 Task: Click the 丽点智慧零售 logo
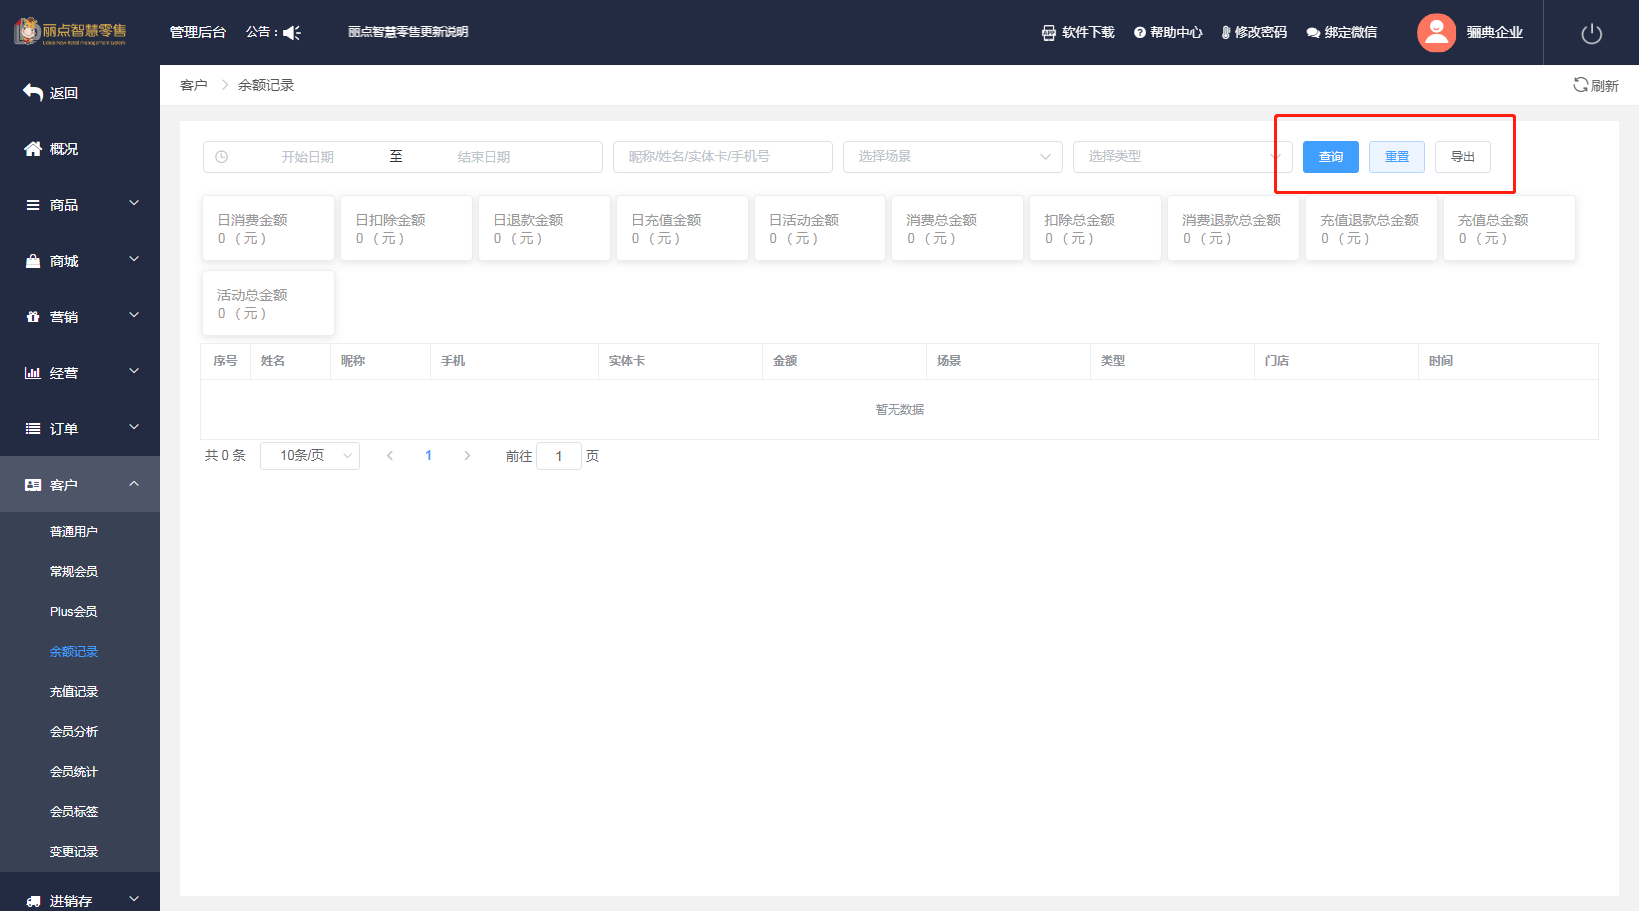tap(71, 31)
